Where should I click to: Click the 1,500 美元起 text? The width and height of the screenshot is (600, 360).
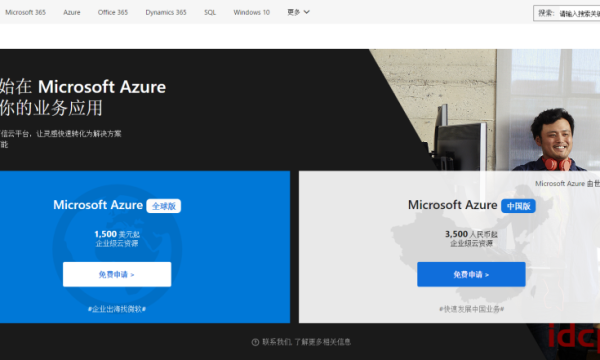[x=117, y=234]
